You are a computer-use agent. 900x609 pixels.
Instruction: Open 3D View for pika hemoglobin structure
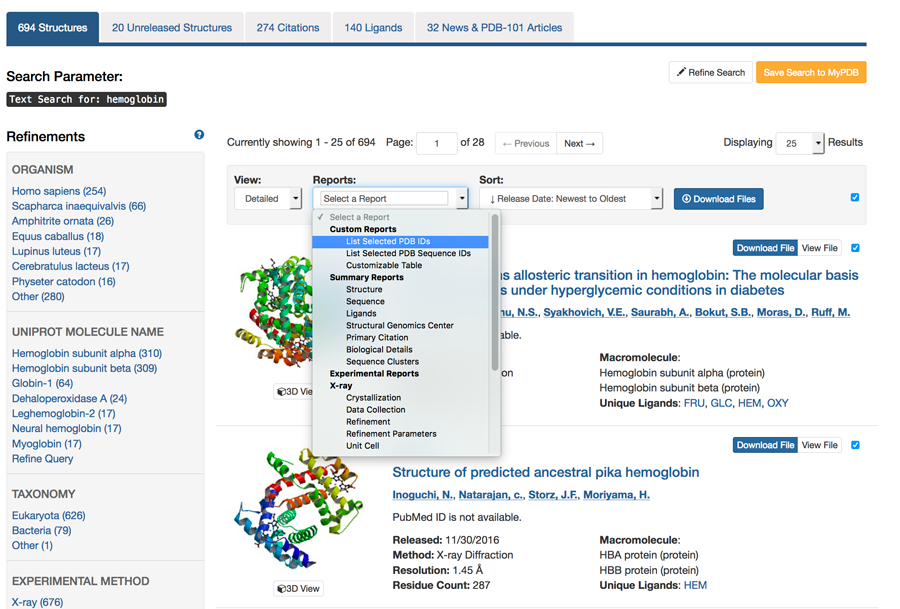(298, 588)
